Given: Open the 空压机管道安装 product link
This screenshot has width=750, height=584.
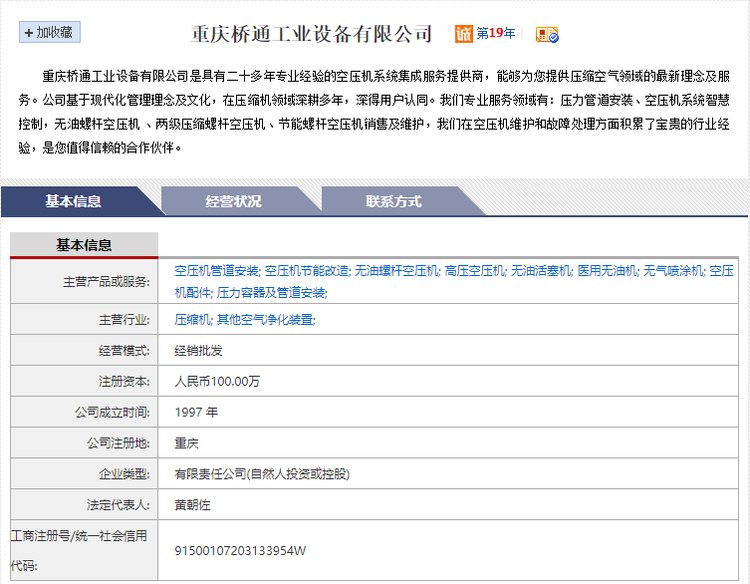Looking at the screenshot, I should 217,271.
